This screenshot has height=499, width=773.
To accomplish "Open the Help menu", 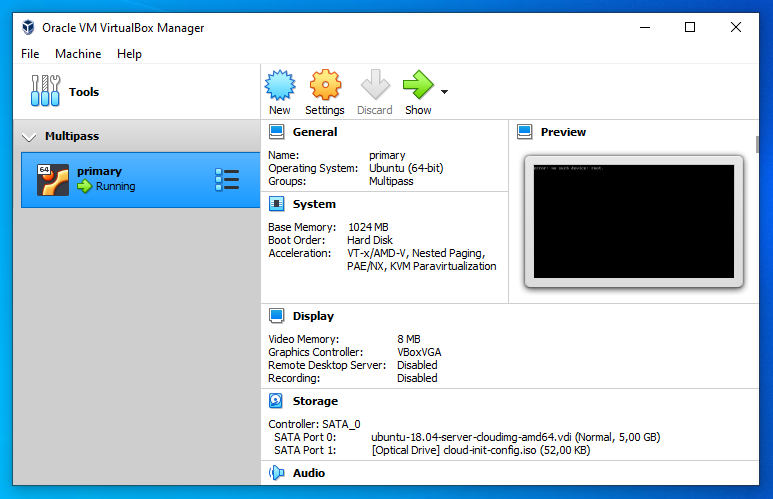I will [129, 54].
